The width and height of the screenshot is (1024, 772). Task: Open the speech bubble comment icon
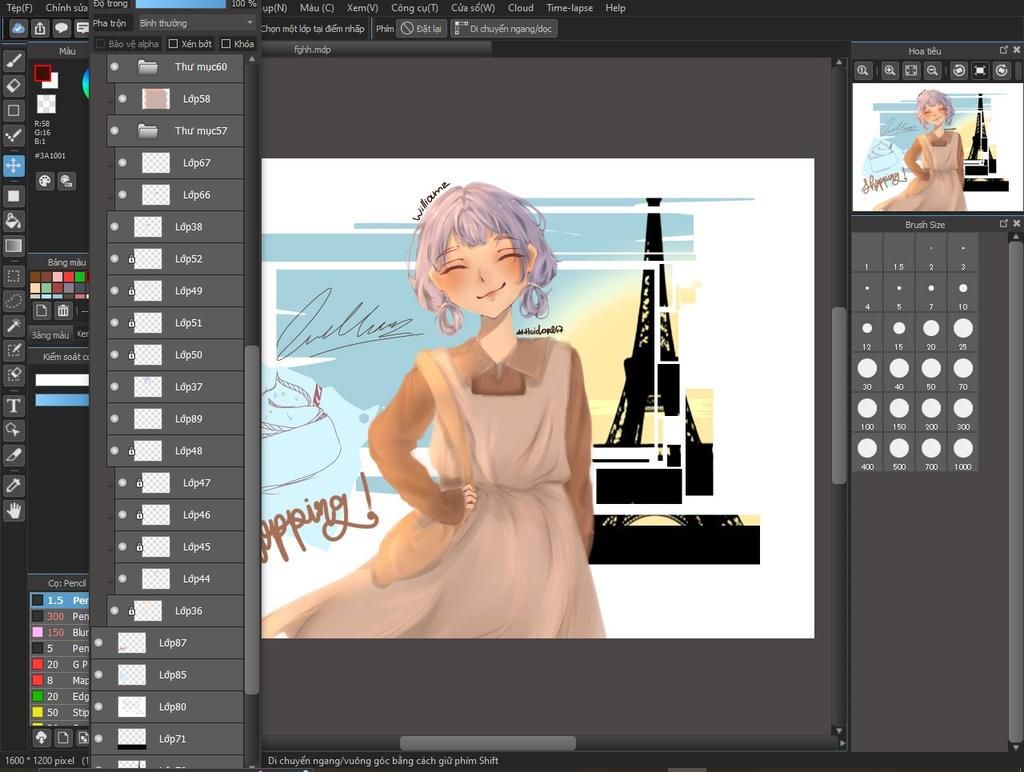click(x=61, y=28)
